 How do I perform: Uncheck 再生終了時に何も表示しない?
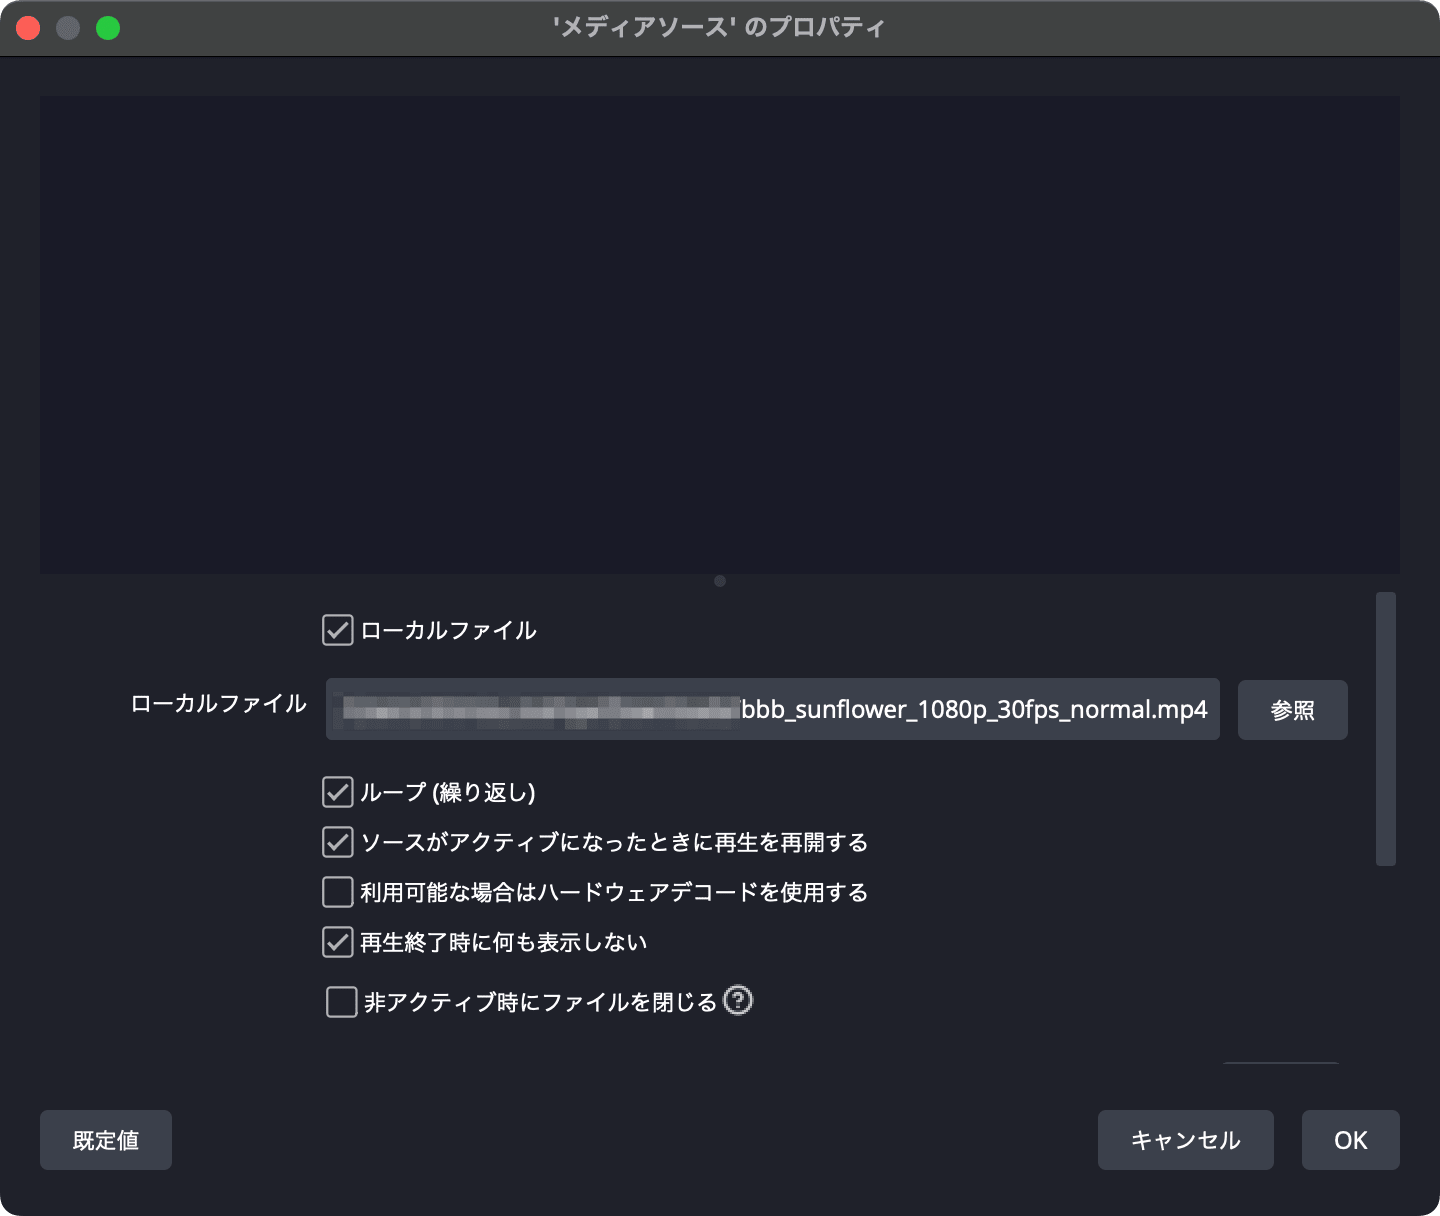tap(338, 942)
